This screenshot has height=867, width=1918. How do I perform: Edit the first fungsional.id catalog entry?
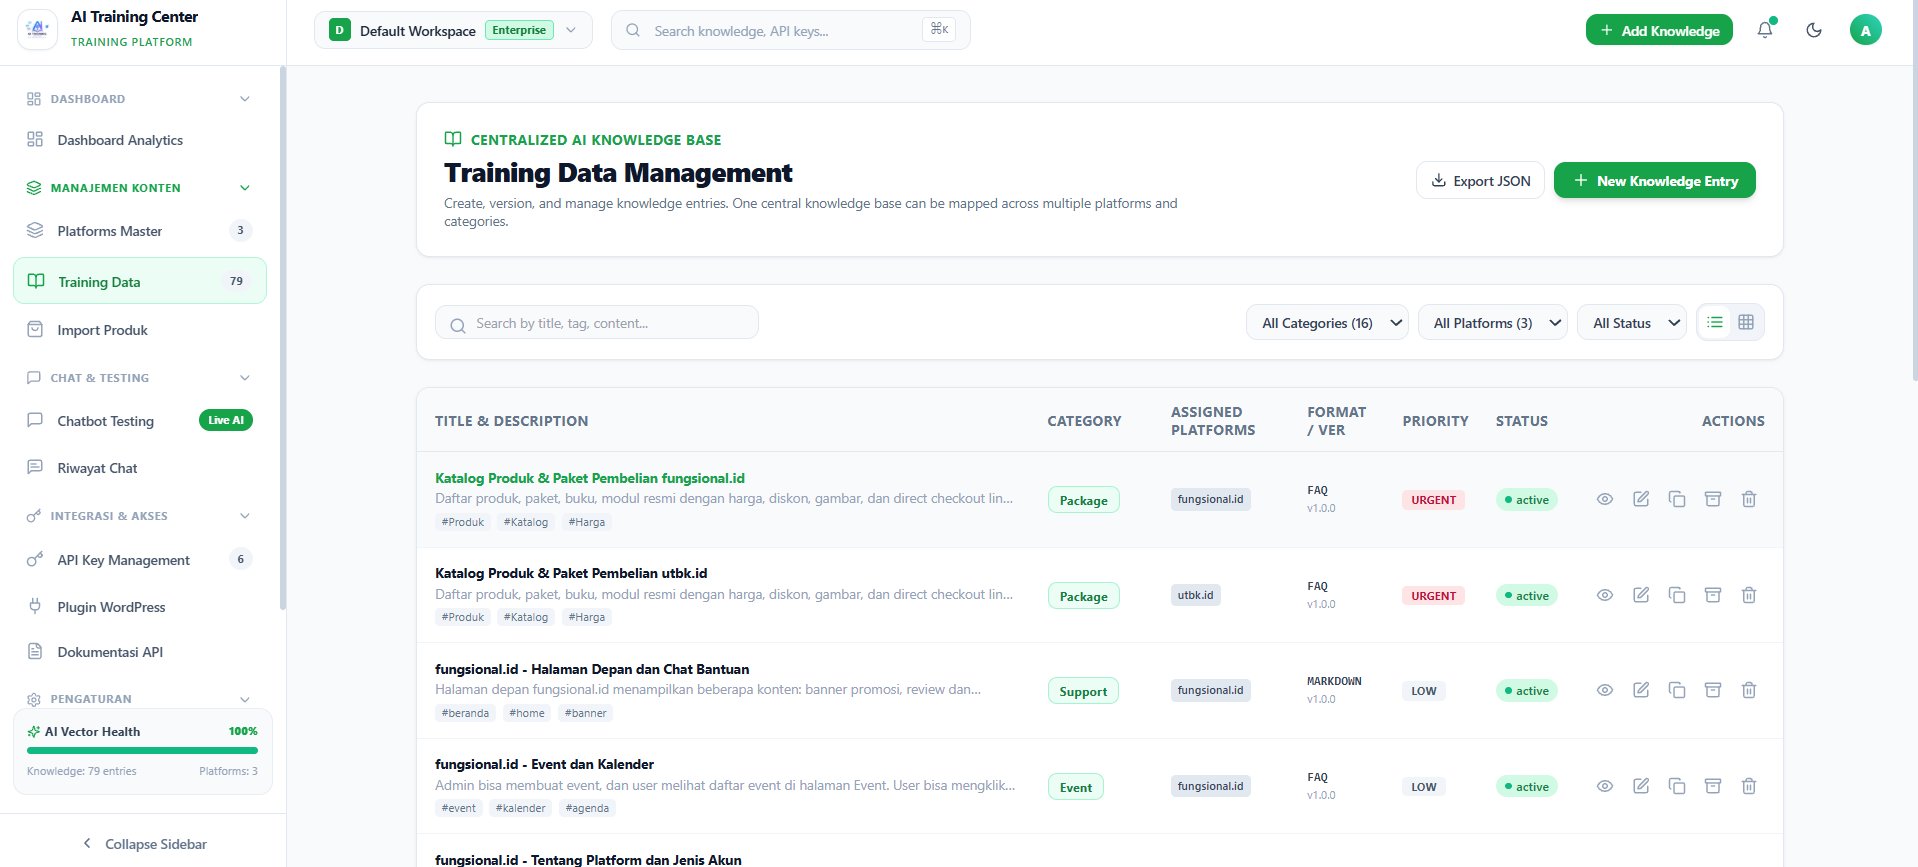coord(1641,499)
